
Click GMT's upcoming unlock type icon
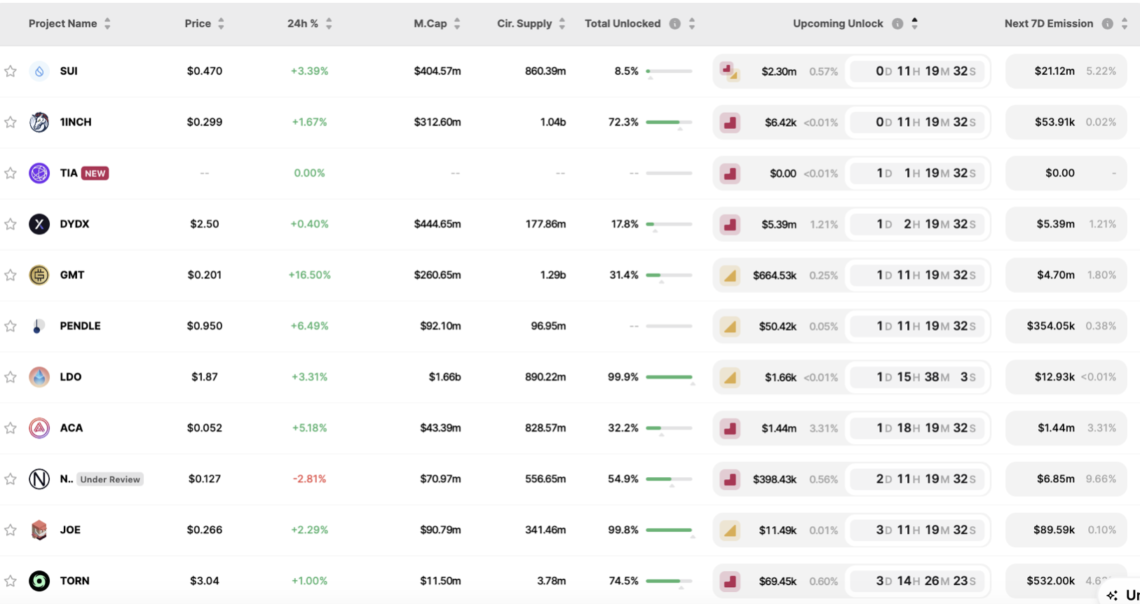tap(729, 275)
